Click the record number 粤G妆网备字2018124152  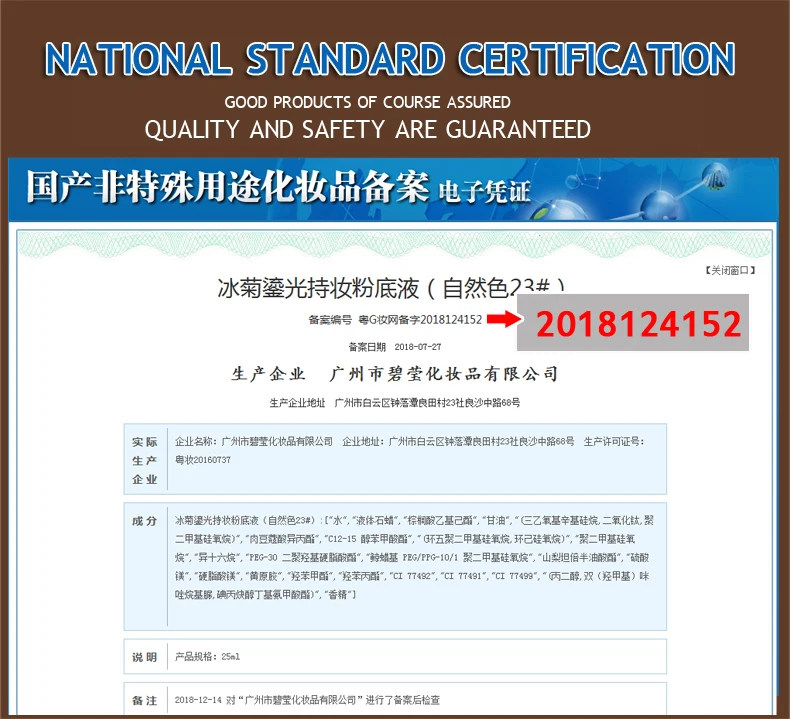(420, 319)
